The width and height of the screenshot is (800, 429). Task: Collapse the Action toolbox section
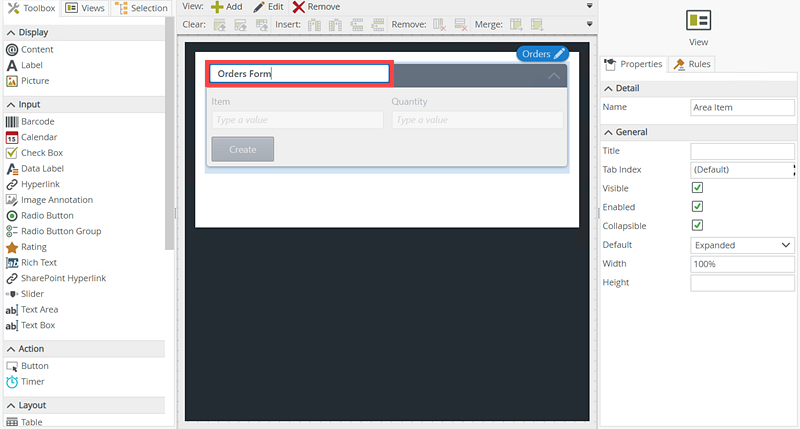11,349
